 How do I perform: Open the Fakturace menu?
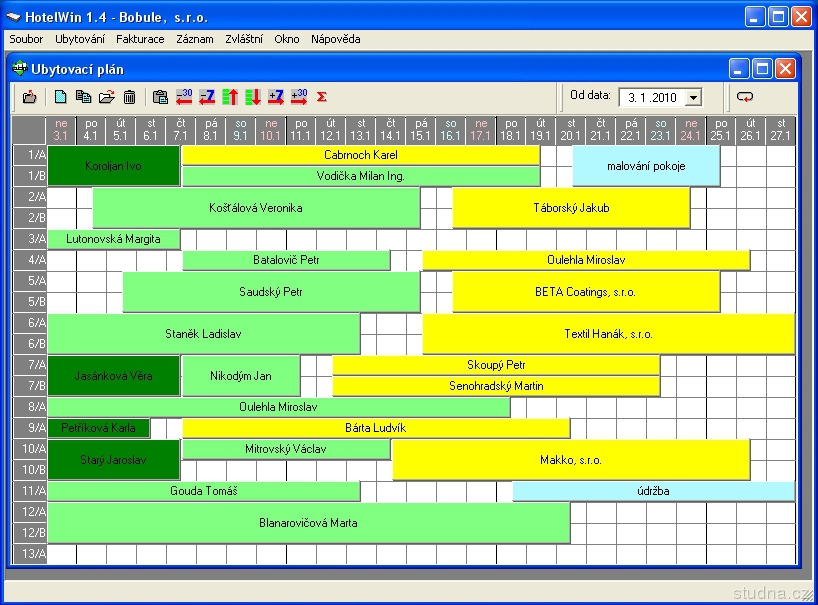(x=140, y=39)
